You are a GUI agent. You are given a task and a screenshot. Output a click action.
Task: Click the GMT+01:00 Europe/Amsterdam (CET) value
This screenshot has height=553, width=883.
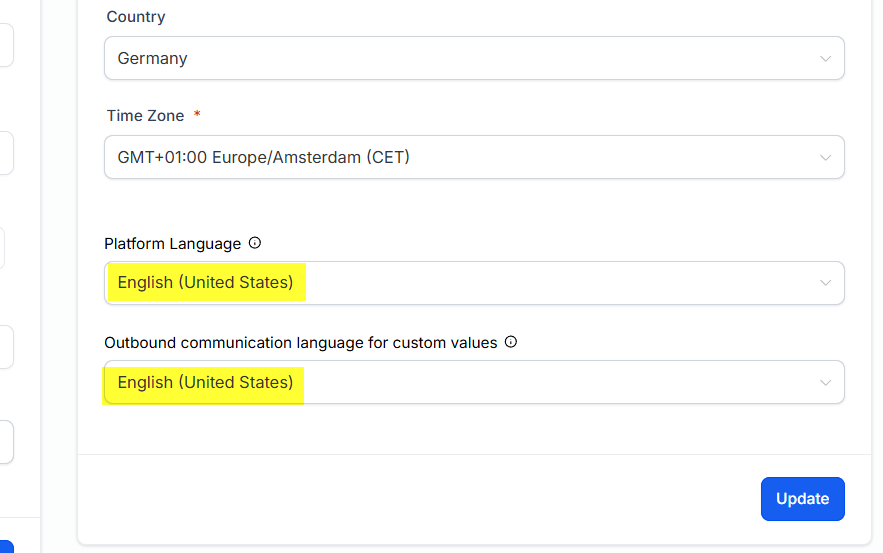coord(264,157)
